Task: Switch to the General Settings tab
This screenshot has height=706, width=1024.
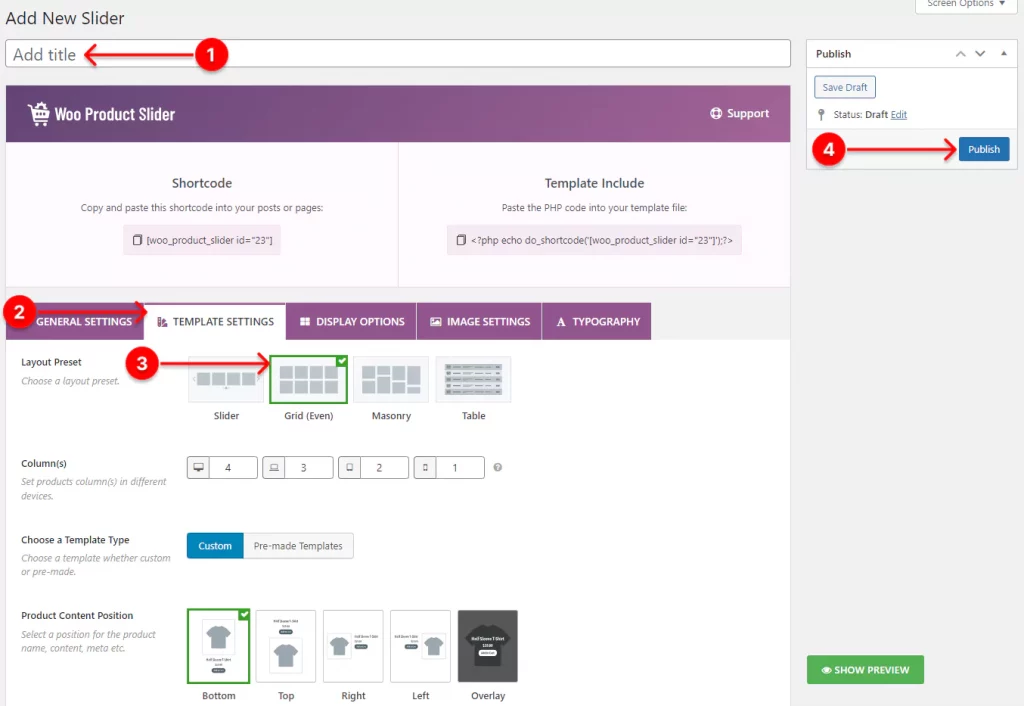Action: [x=75, y=321]
